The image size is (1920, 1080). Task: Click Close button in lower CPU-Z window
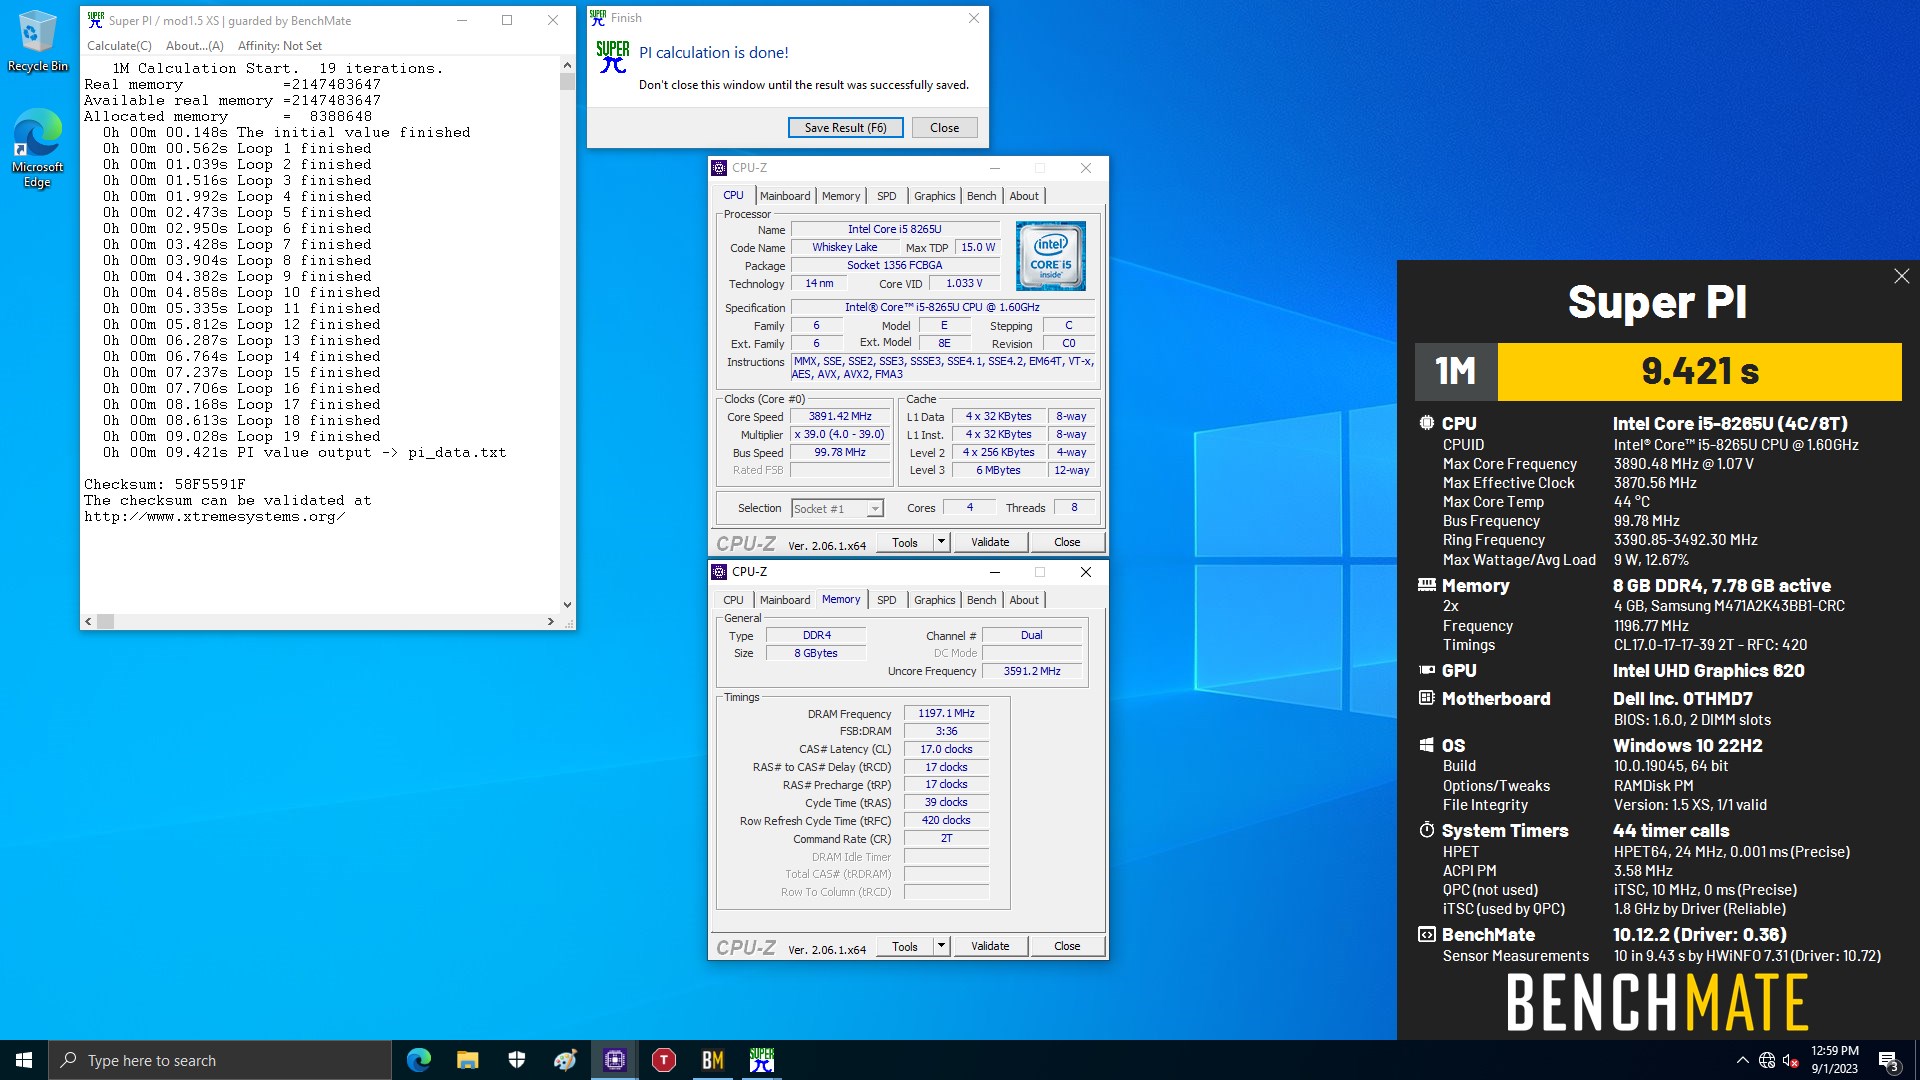point(1067,947)
